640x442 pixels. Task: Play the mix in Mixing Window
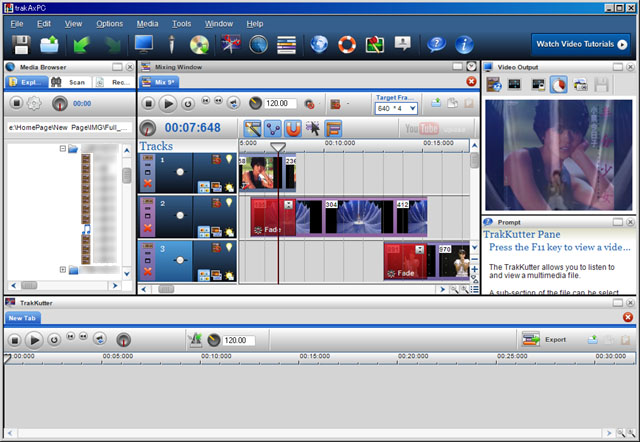(x=167, y=104)
